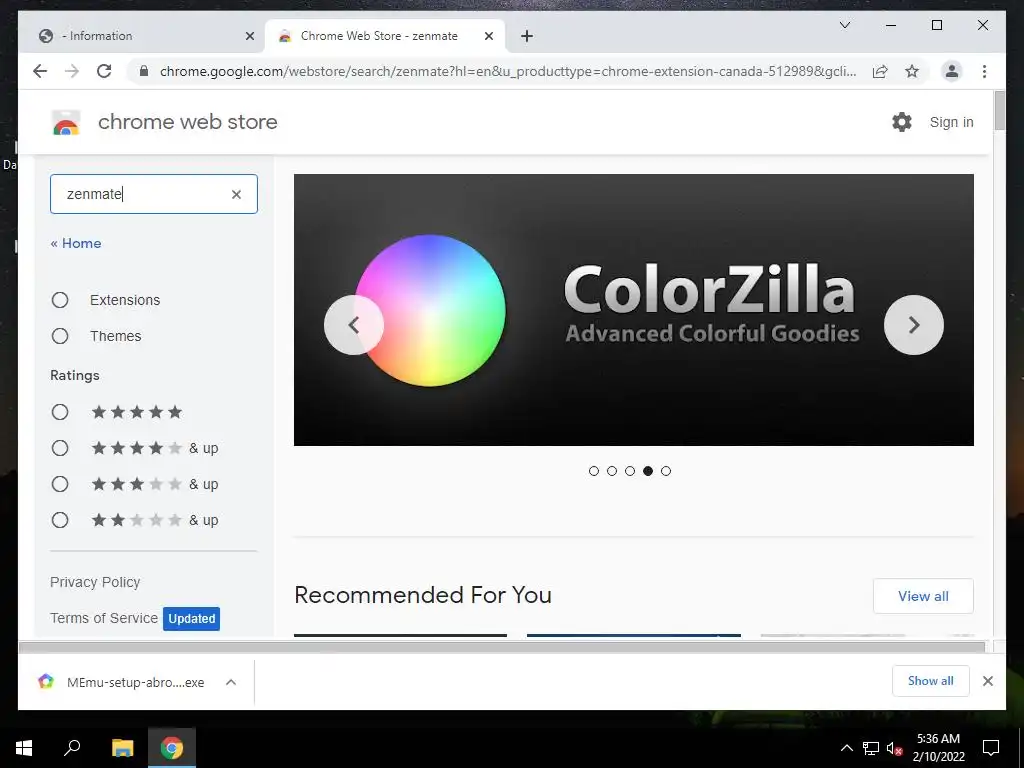Open a new tab
The image size is (1024, 768).
(527, 36)
